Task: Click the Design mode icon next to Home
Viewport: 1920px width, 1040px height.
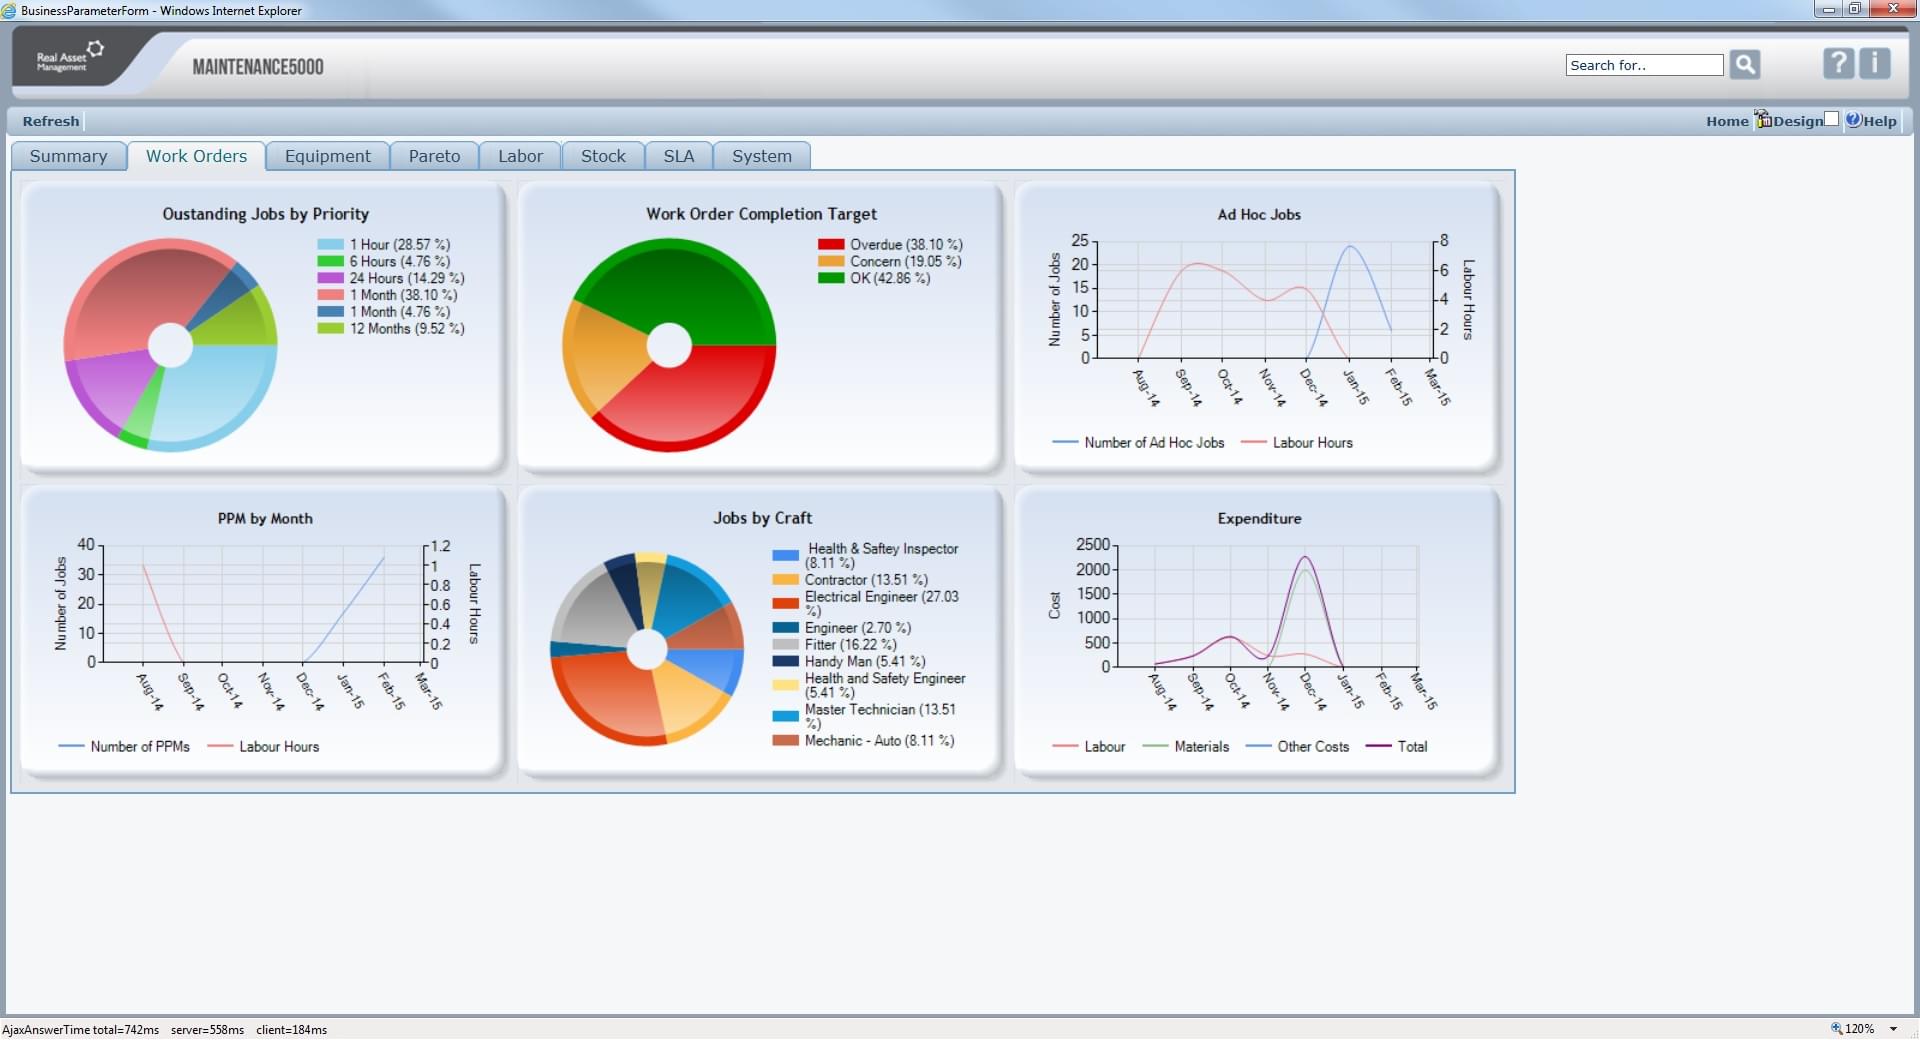Action: (1762, 118)
